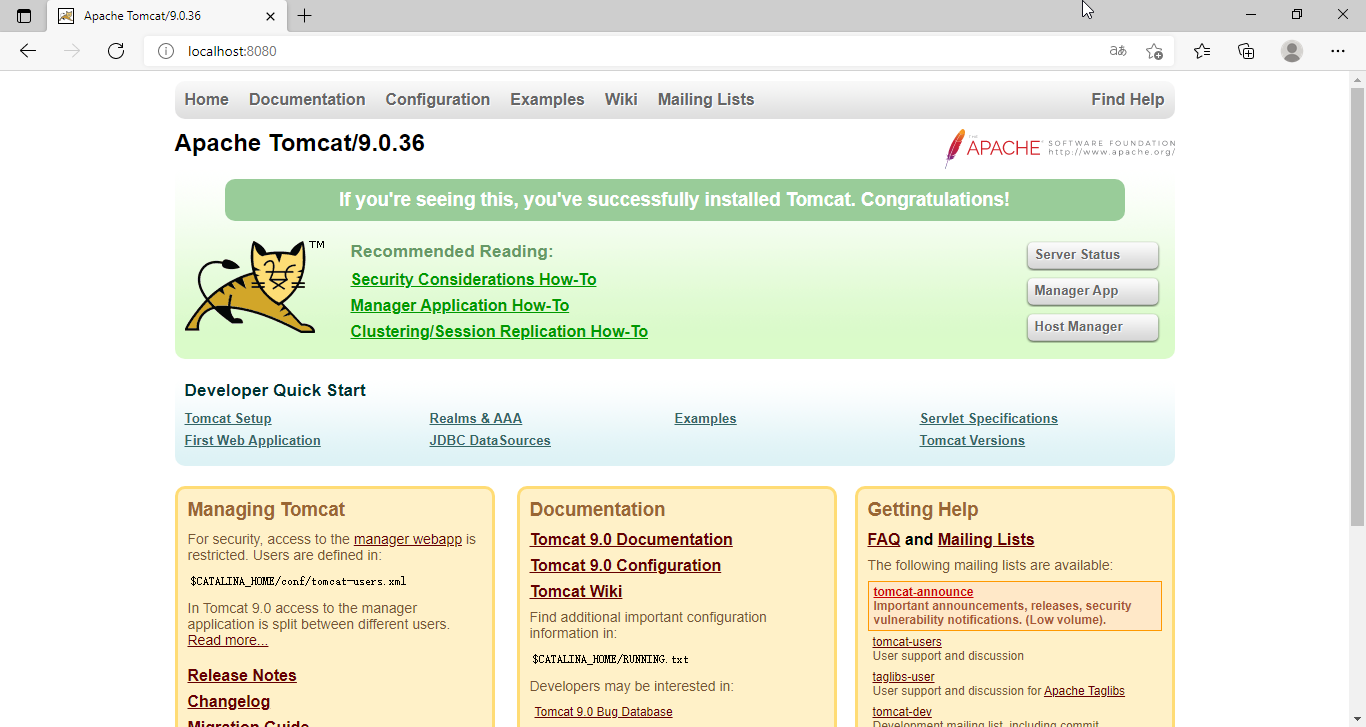Click the Developer Quick Start heading

coord(275,391)
